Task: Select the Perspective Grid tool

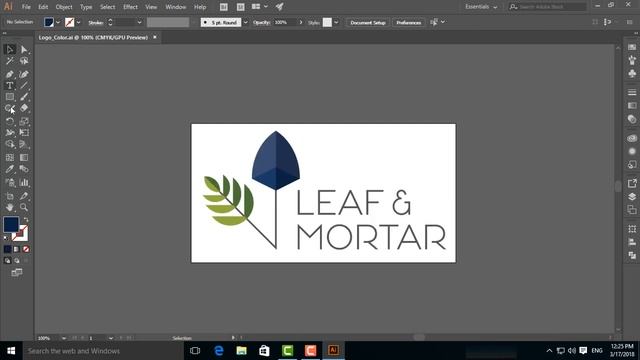Action: [x=24, y=144]
